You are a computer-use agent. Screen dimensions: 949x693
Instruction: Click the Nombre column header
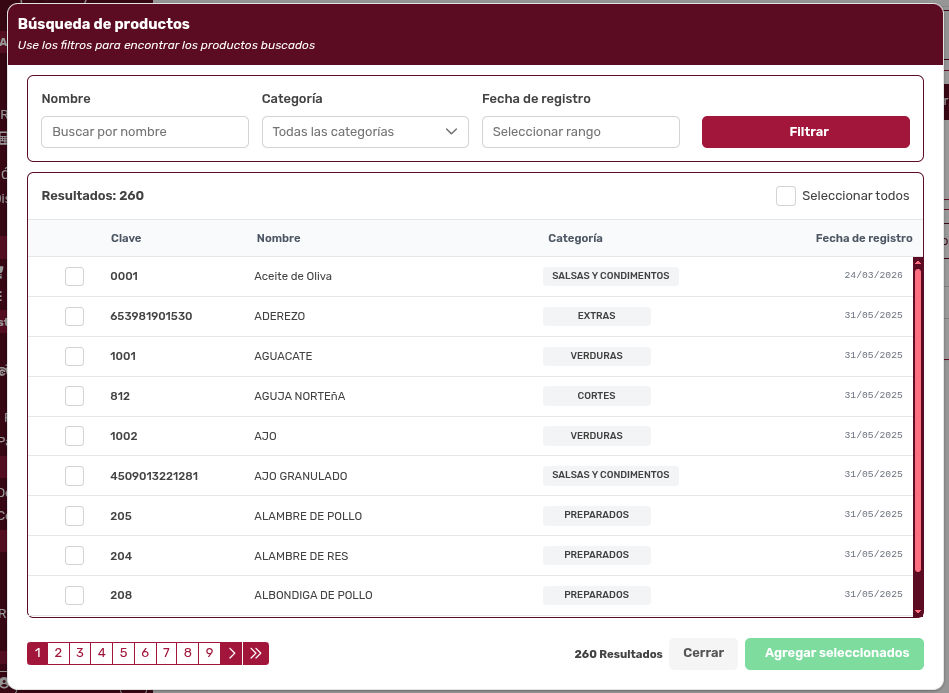[278, 238]
